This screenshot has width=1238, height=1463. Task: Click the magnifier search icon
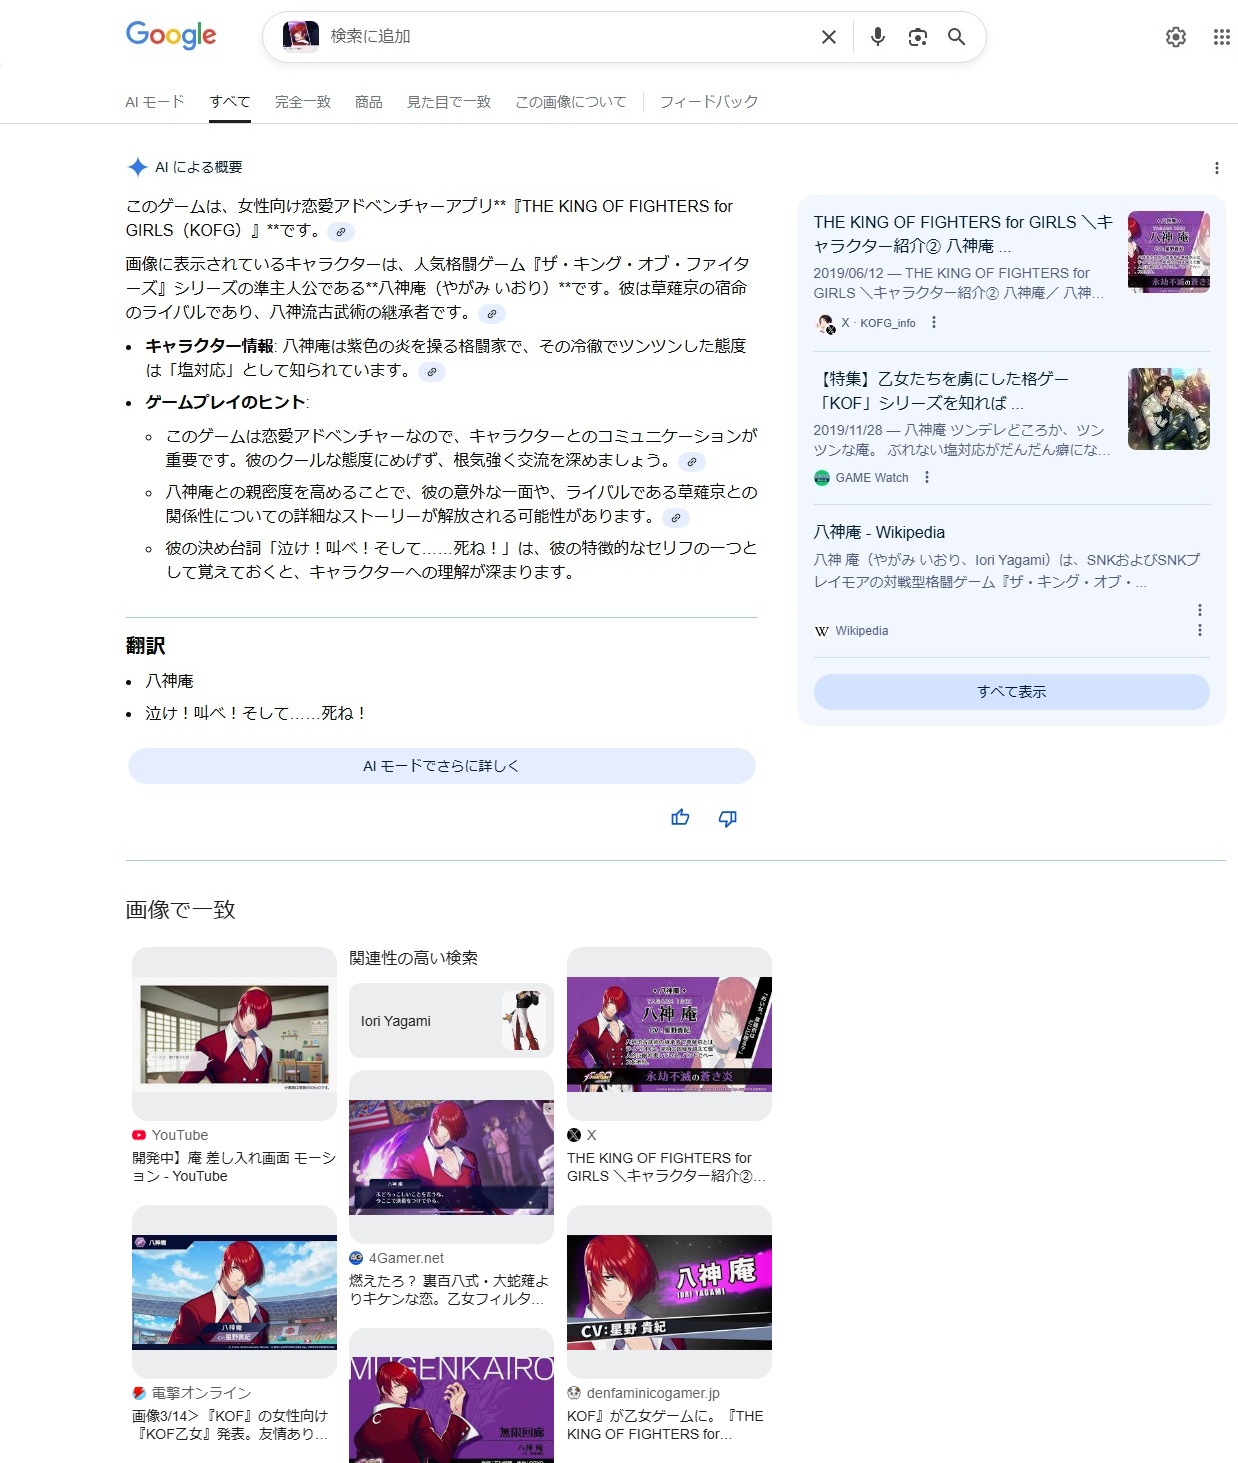pos(956,37)
